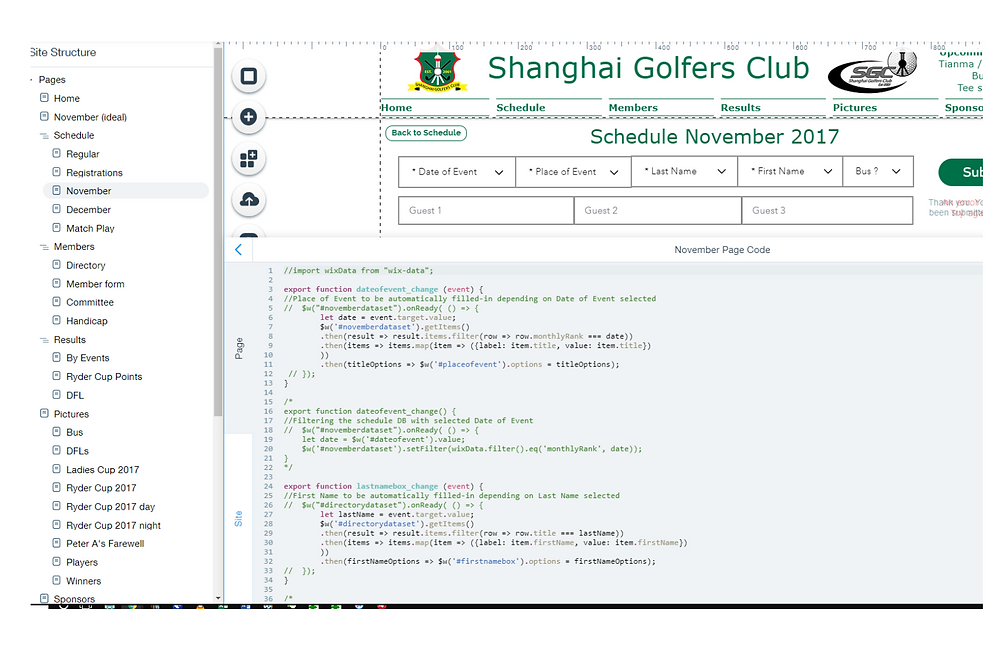This screenshot has width=1000, height=647.
Task: Click the page icon beside Regular
Action: [56, 153]
